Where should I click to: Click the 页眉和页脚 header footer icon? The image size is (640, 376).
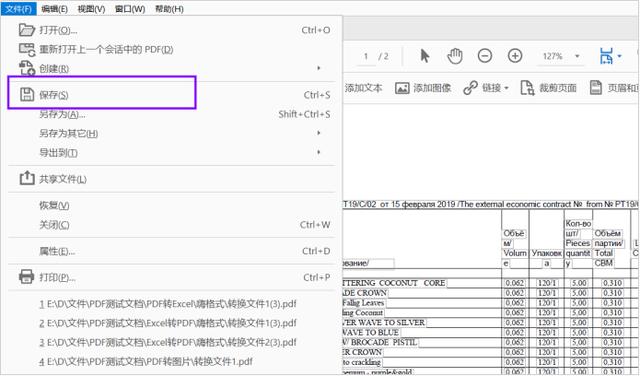(x=596, y=87)
